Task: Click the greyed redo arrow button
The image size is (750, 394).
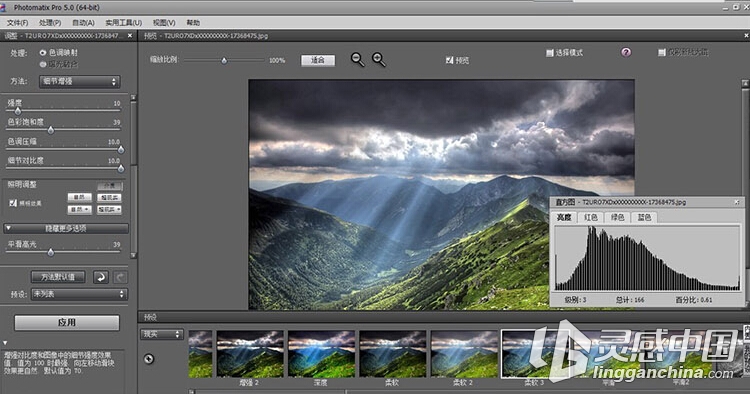Action: [x=121, y=277]
